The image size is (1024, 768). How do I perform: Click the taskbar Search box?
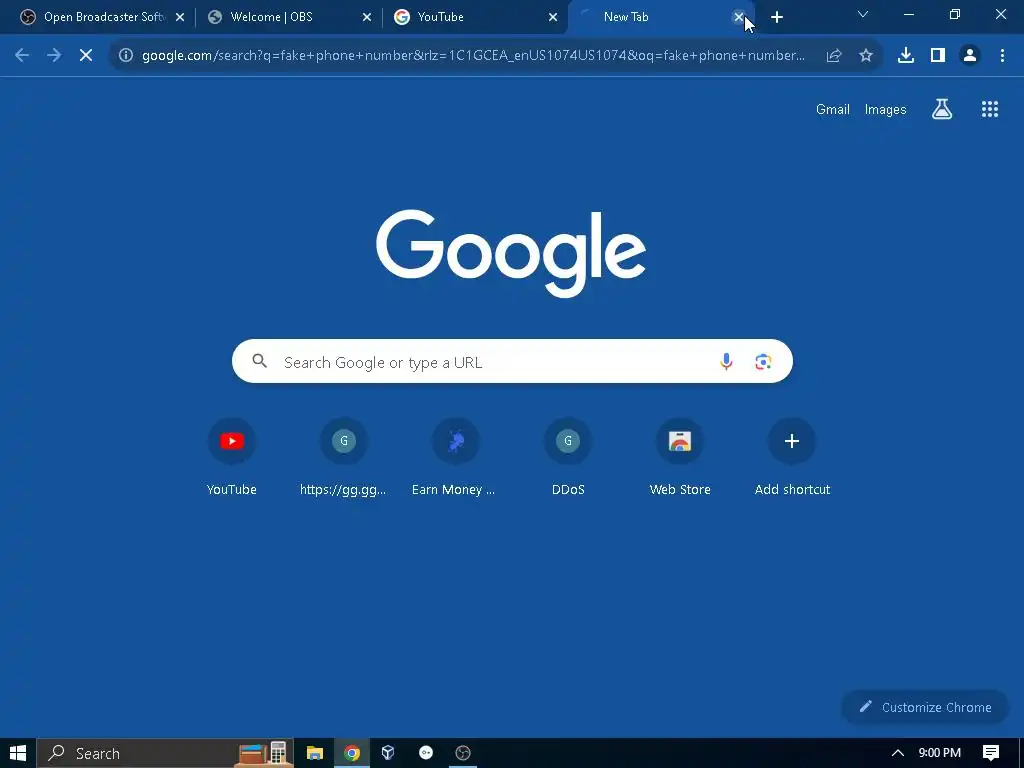pos(165,753)
